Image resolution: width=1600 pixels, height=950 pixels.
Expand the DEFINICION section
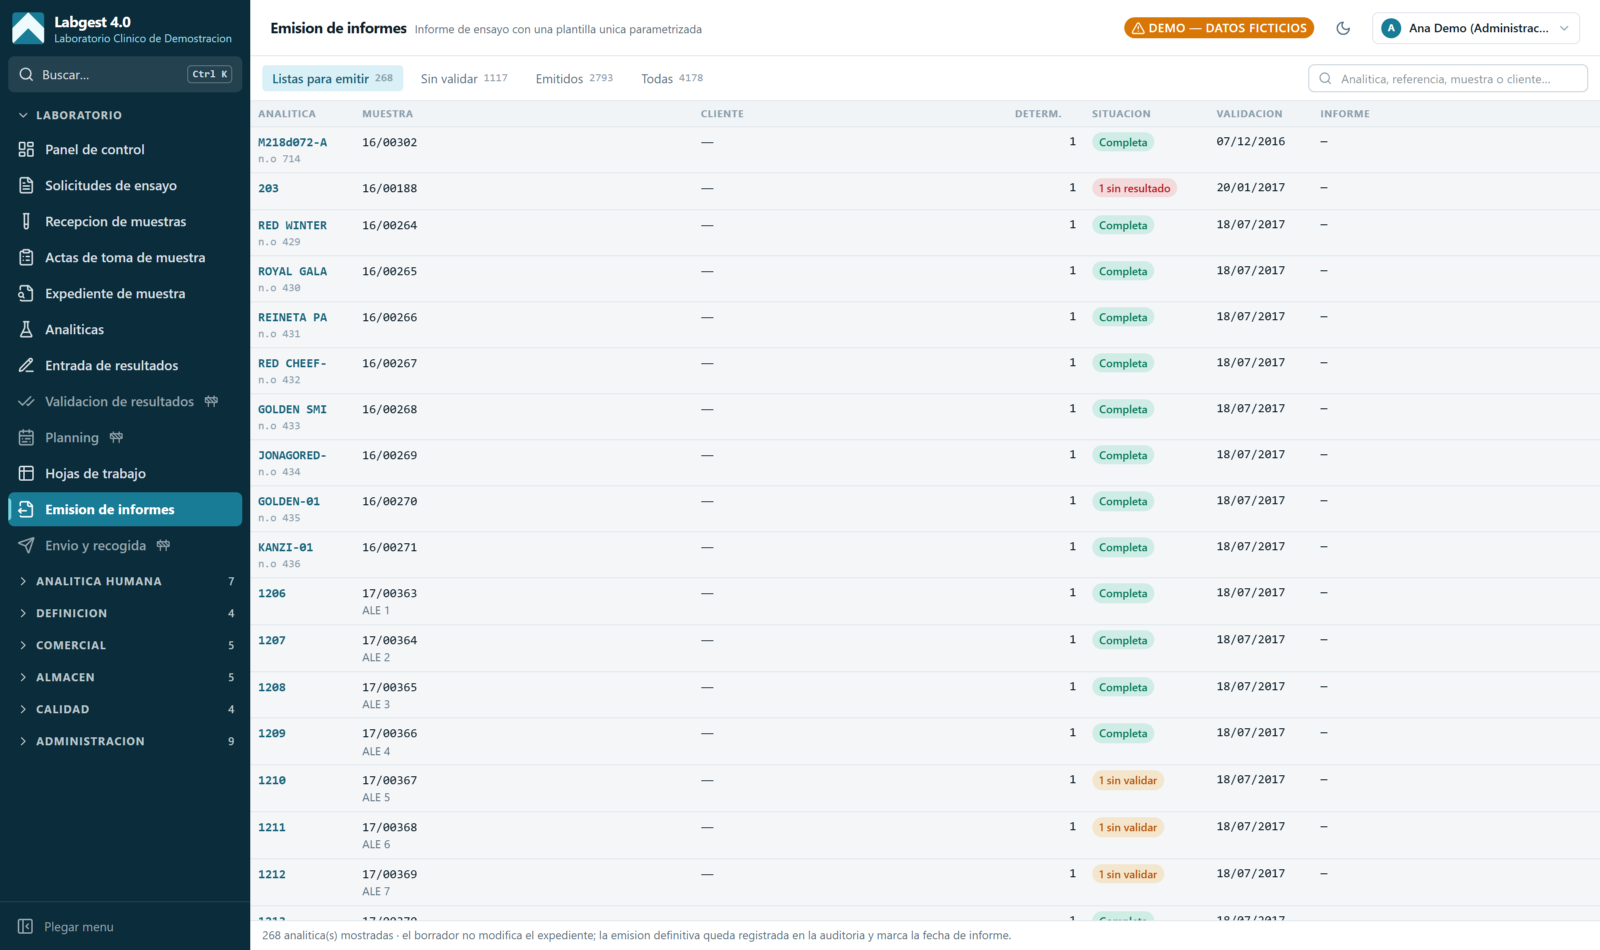click(124, 613)
